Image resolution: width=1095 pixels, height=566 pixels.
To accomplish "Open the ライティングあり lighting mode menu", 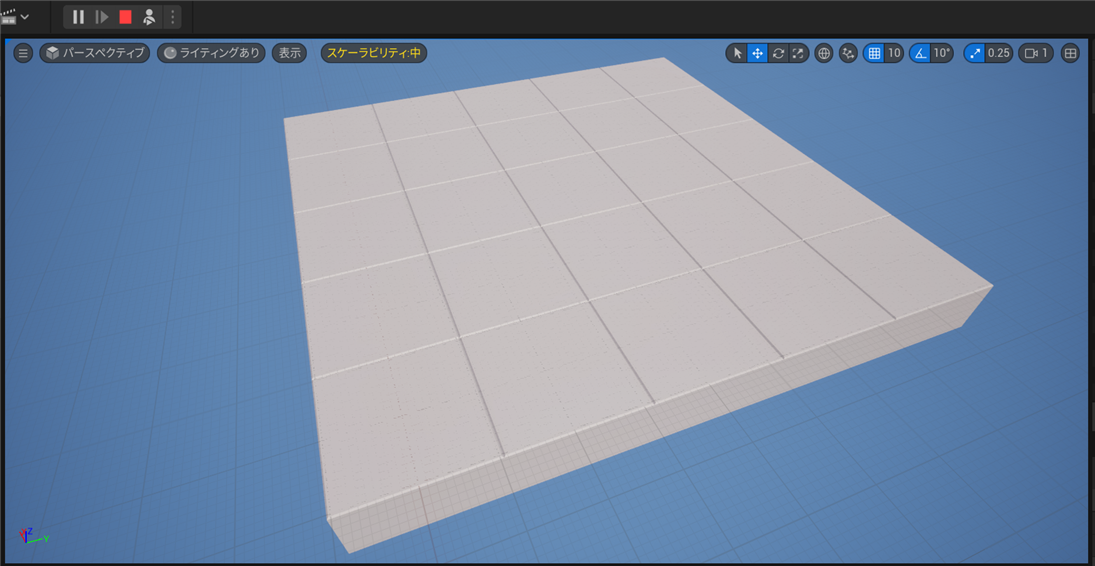I will (211, 53).
